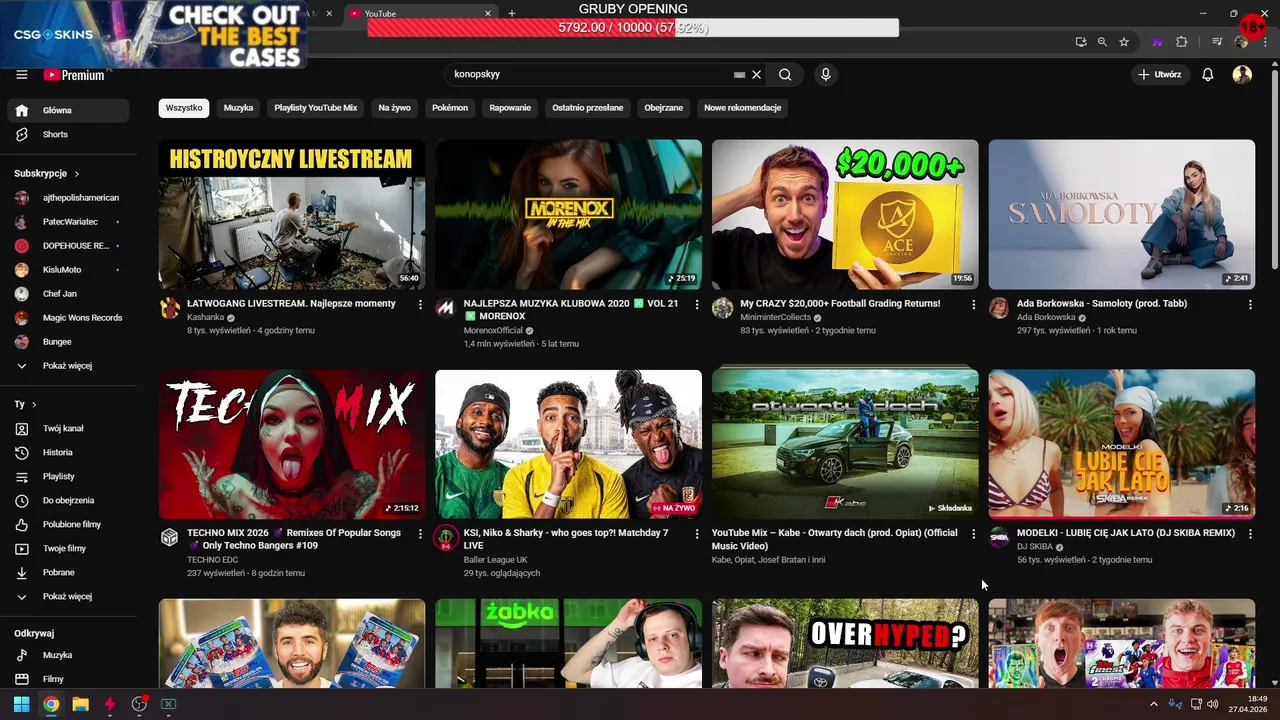Open MiniminterCollects channel link
Image resolution: width=1280 pixels, height=720 pixels.
775,317
